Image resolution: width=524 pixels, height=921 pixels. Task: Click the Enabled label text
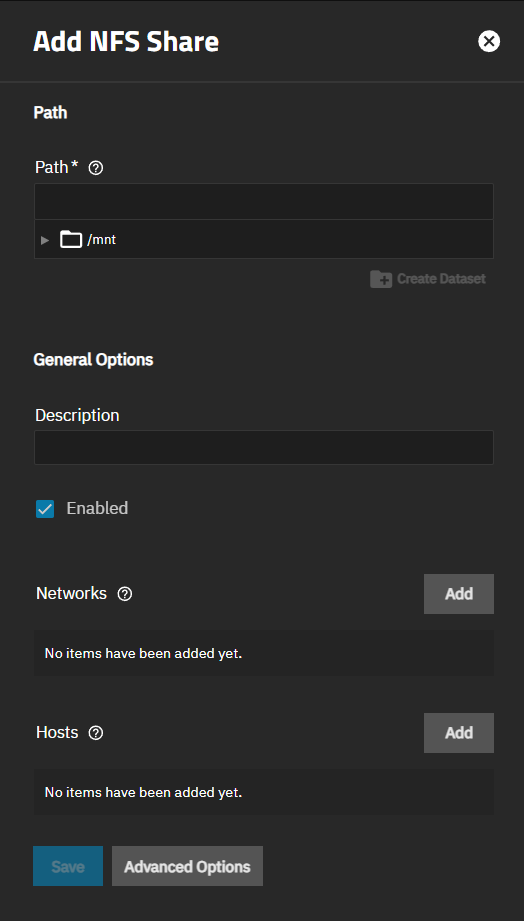pos(97,508)
